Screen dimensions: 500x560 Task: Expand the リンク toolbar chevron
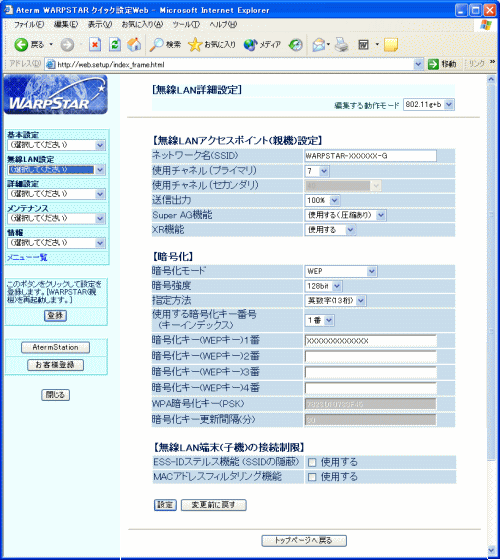493,62
